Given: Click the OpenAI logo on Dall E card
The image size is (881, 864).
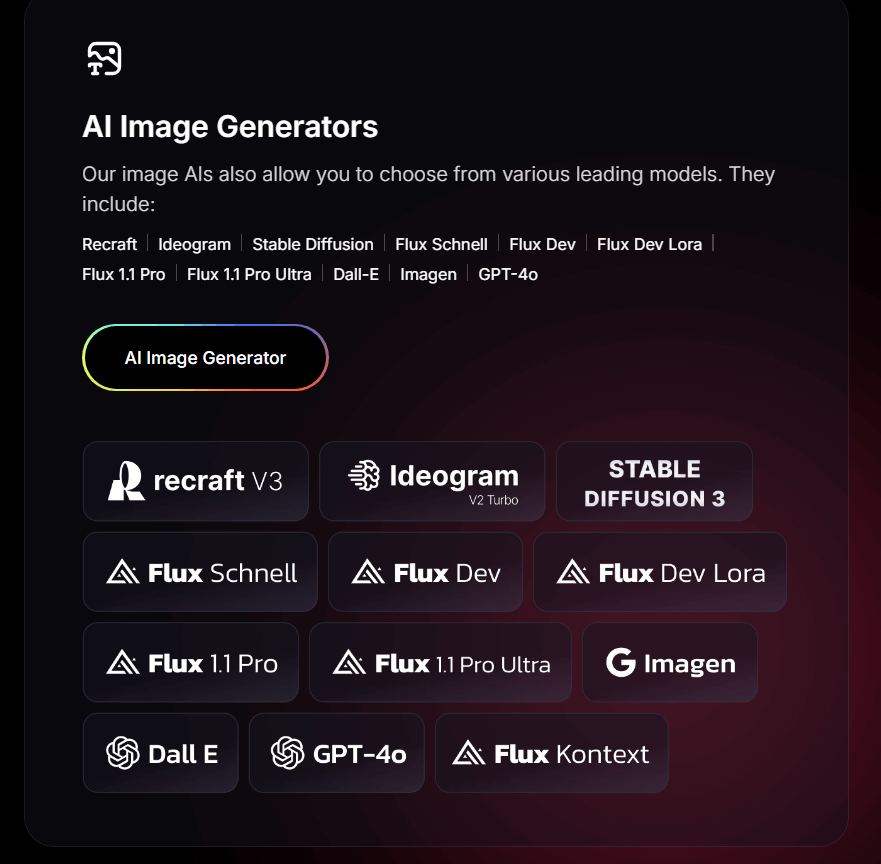Looking at the screenshot, I should [x=122, y=753].
